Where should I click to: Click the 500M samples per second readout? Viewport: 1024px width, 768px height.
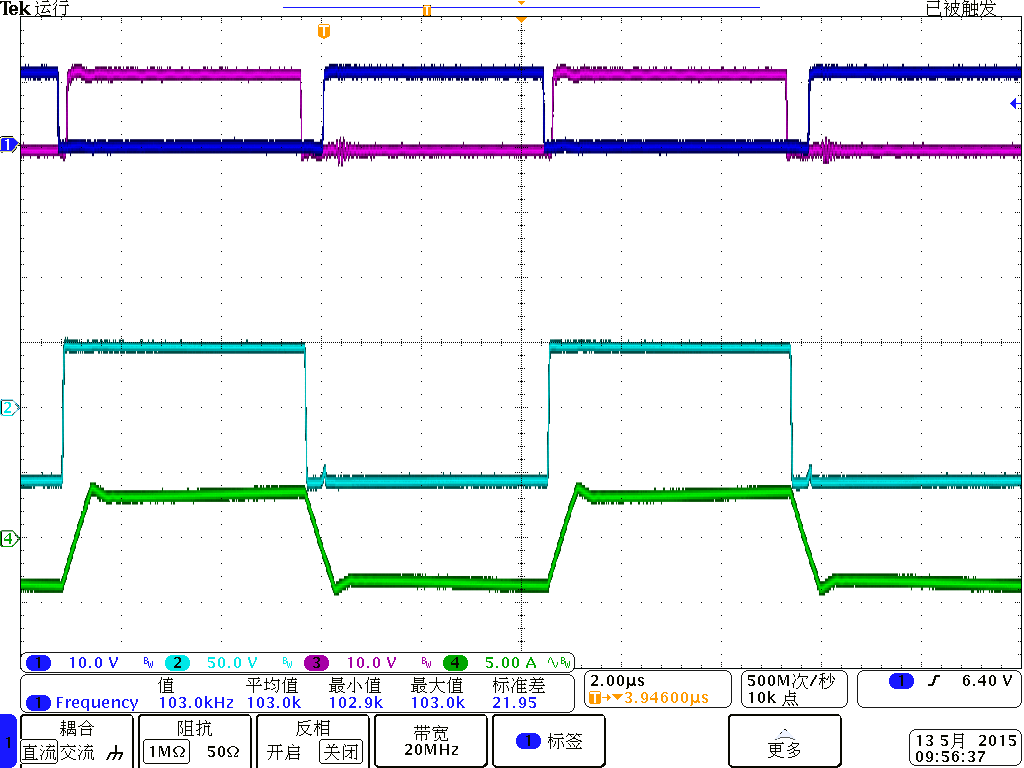[x=791, y=681]
